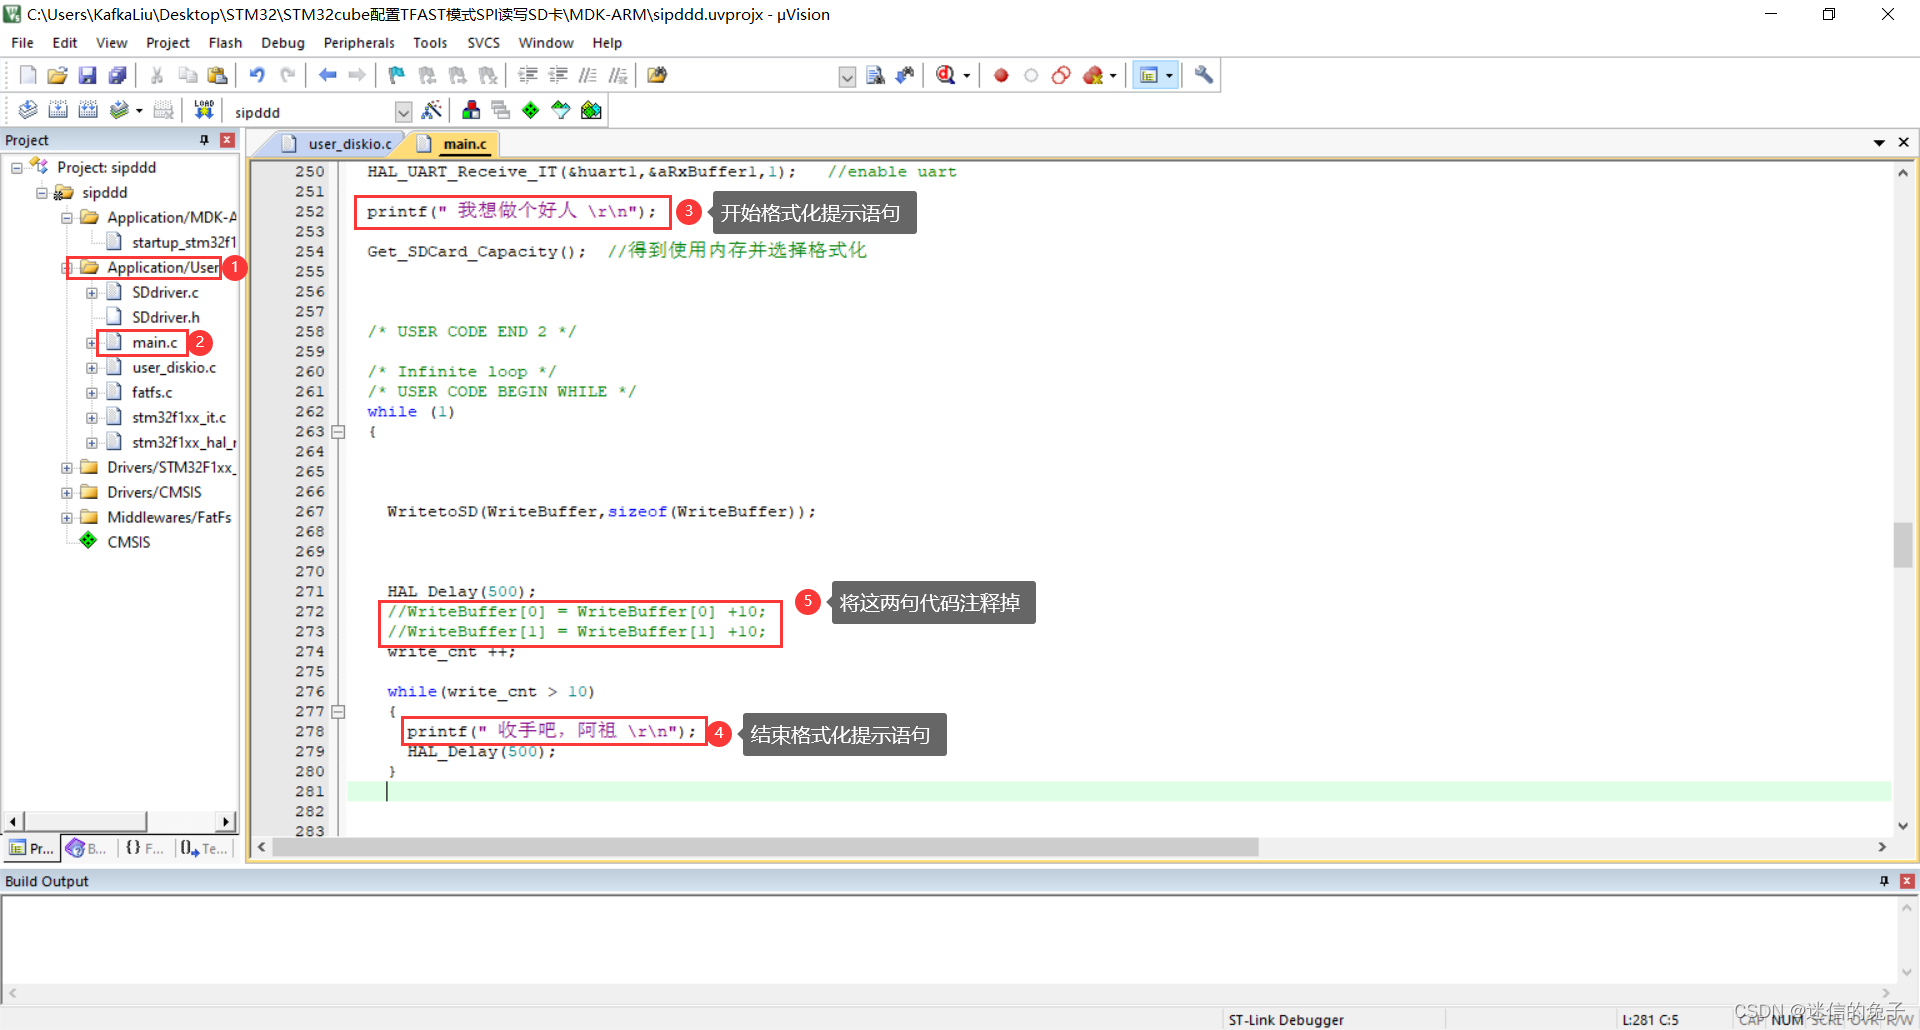Open Configuration wrench icon
This screenshot has height=1030, width=1920.
1204,75
